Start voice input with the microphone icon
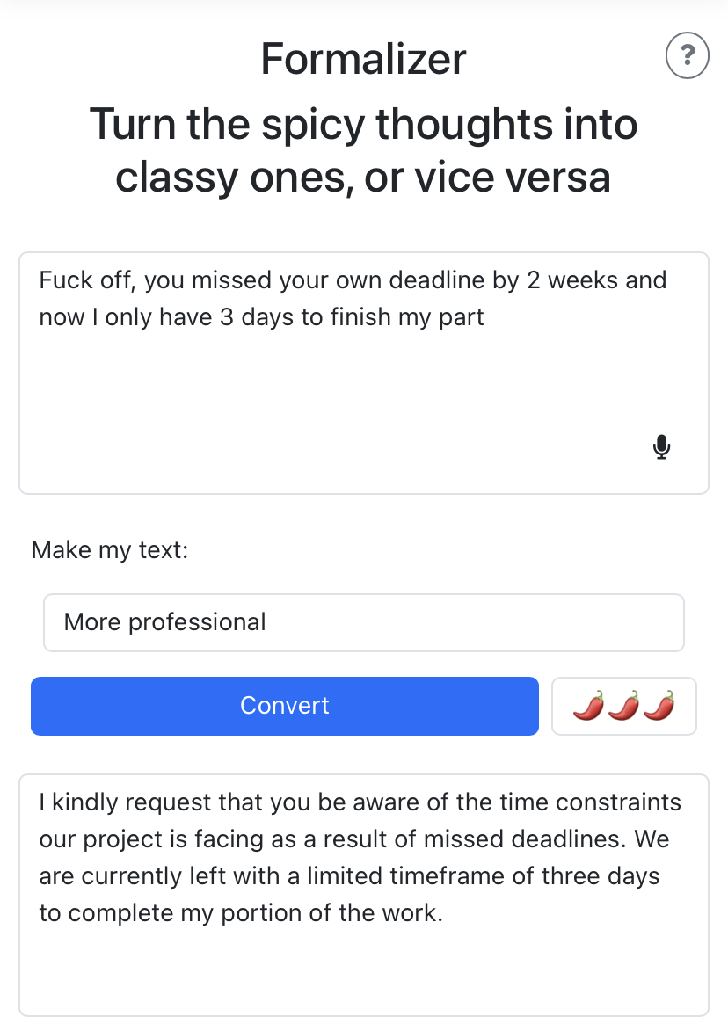The image size is (728, 1024). coord(661,447)
